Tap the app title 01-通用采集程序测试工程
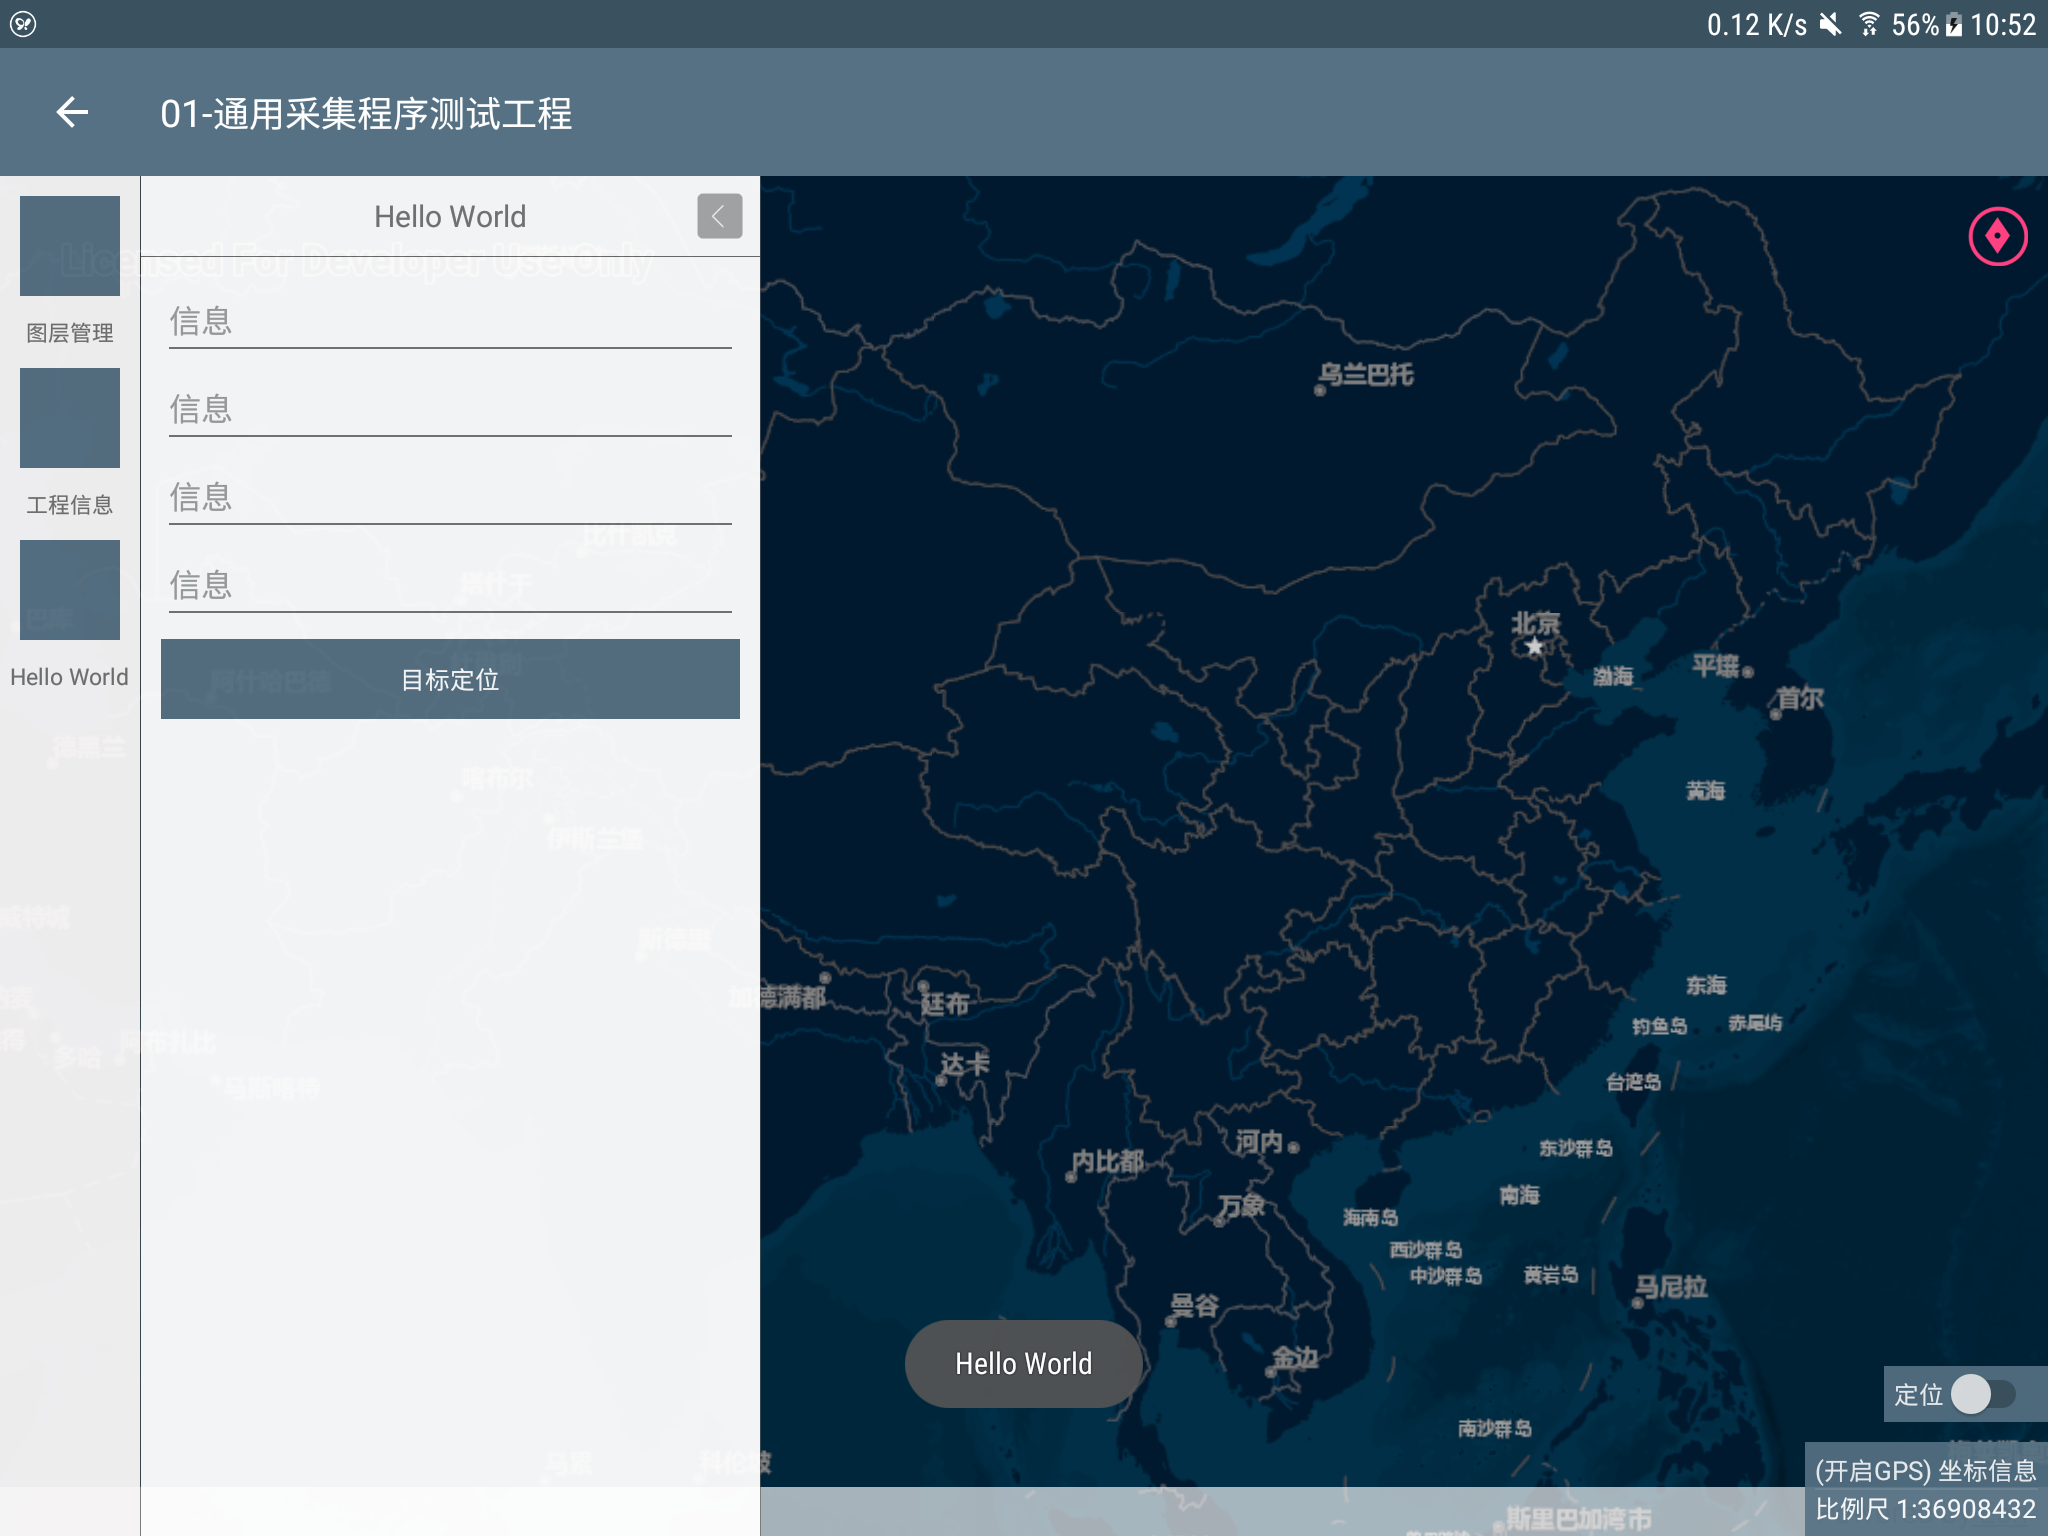This screenshot has height=1536, width=2048. (366, 114)
